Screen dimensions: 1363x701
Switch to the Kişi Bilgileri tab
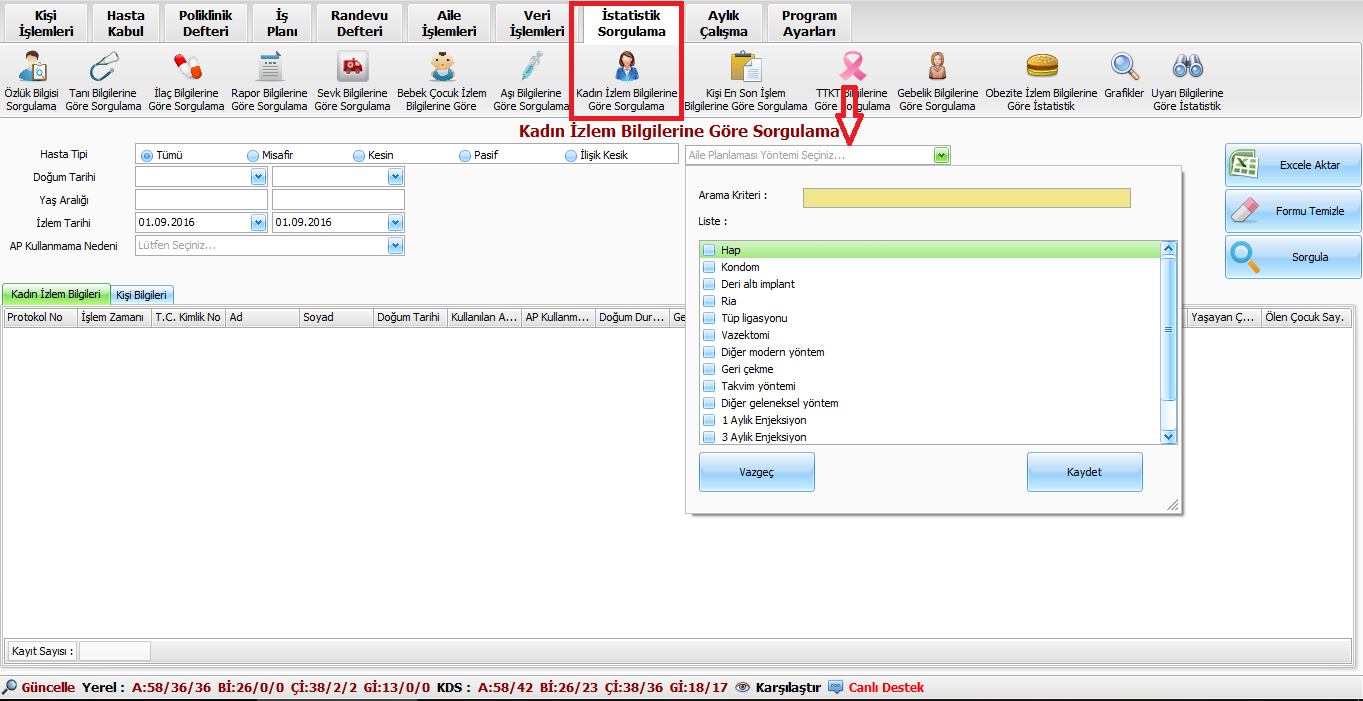tap(143, 295)
